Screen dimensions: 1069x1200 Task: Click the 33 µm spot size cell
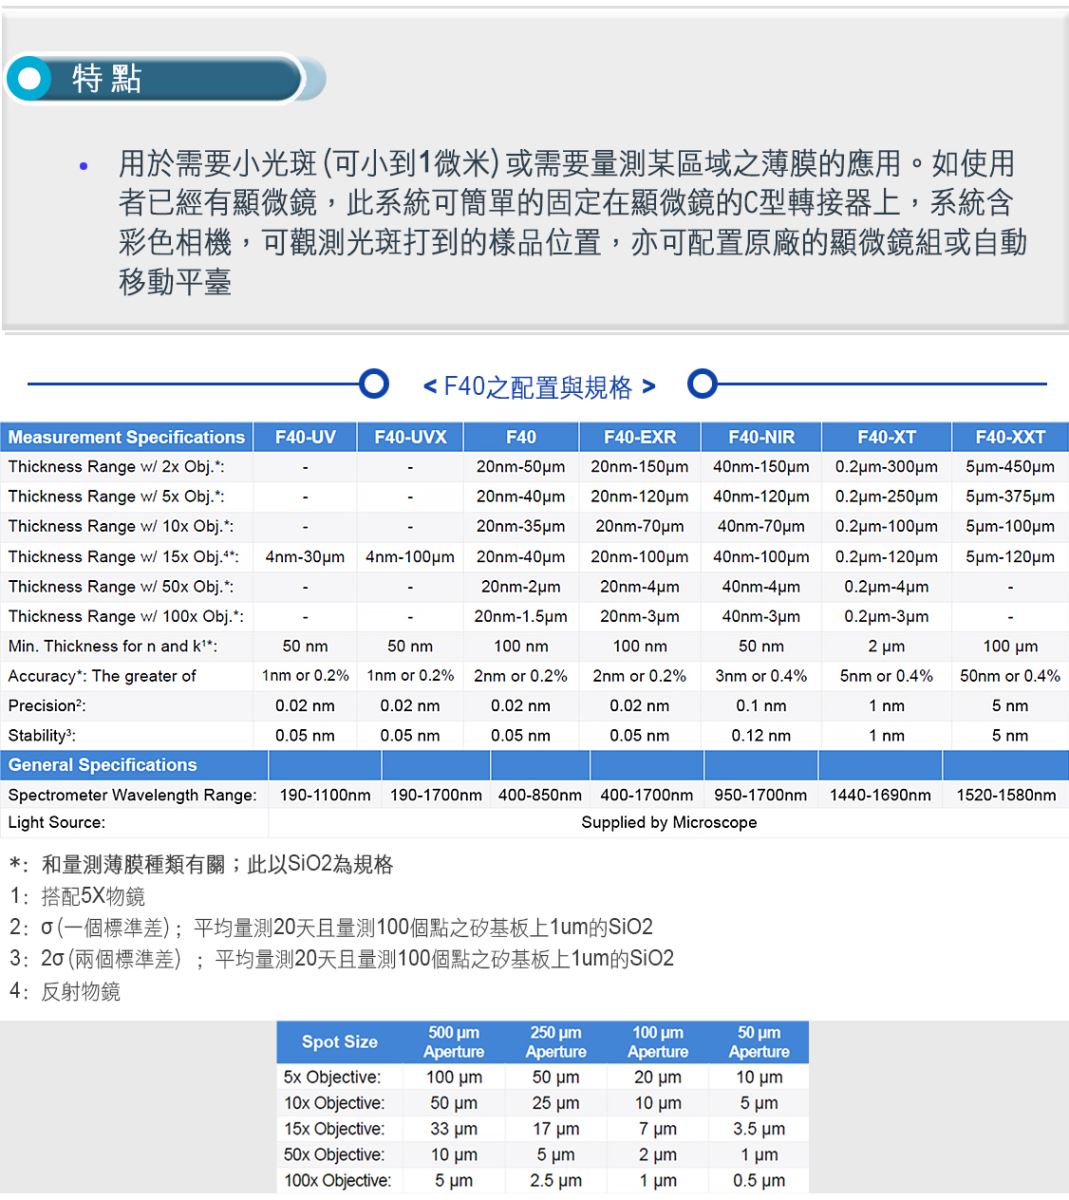tap(454, 1130)
